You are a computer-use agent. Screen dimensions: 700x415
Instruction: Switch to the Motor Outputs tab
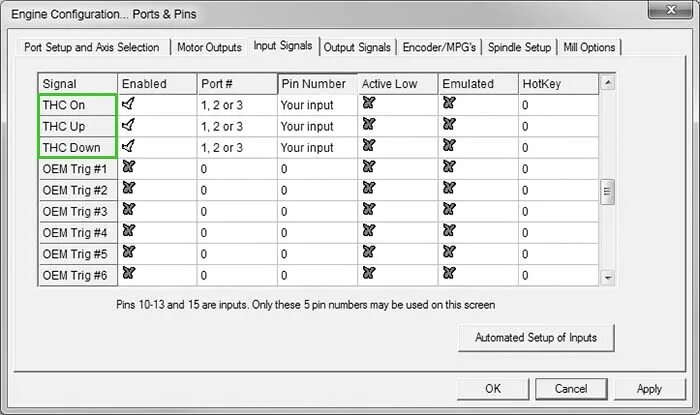click(x=209, y=47)
